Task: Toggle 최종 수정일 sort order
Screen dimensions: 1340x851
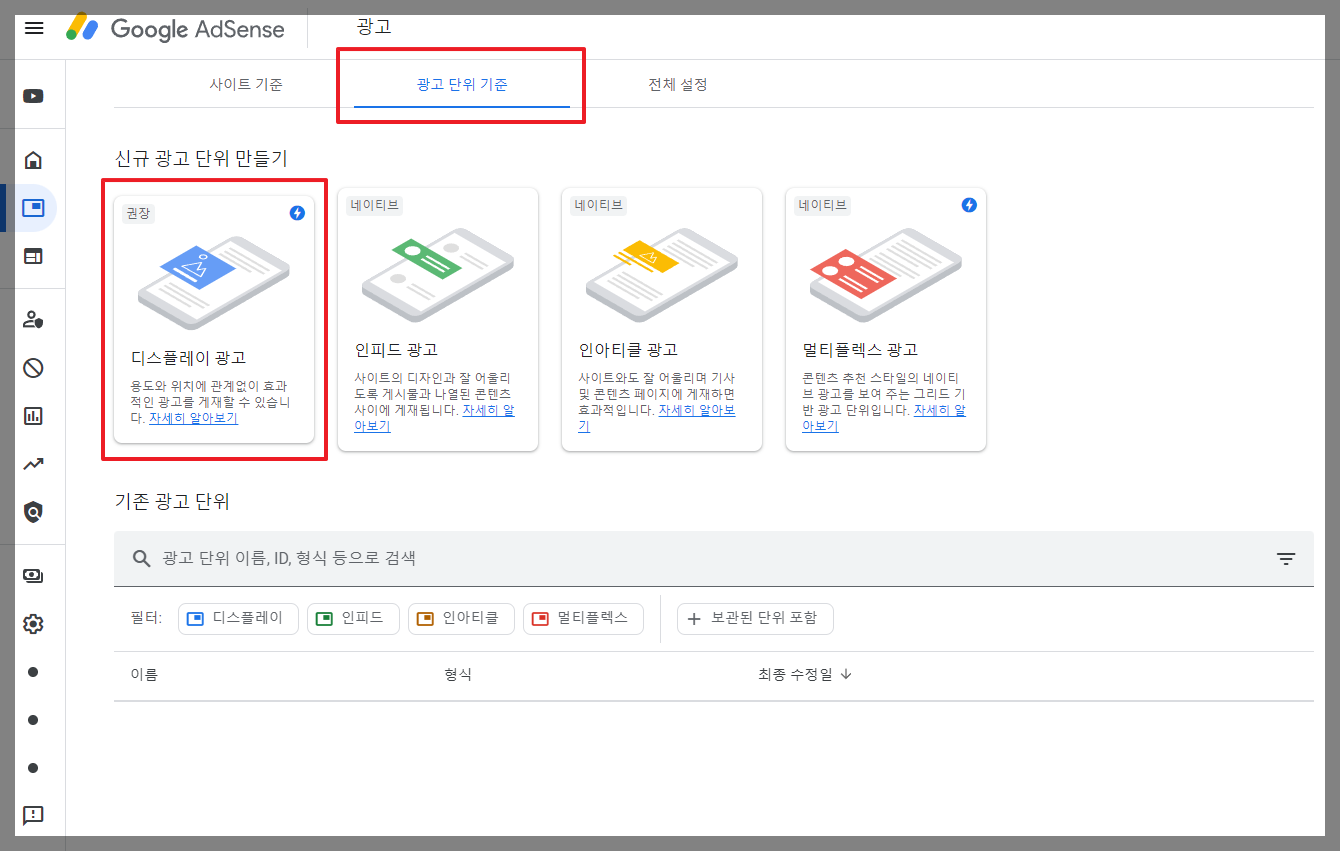Action: pyautogui.click(x=805, y=674)
